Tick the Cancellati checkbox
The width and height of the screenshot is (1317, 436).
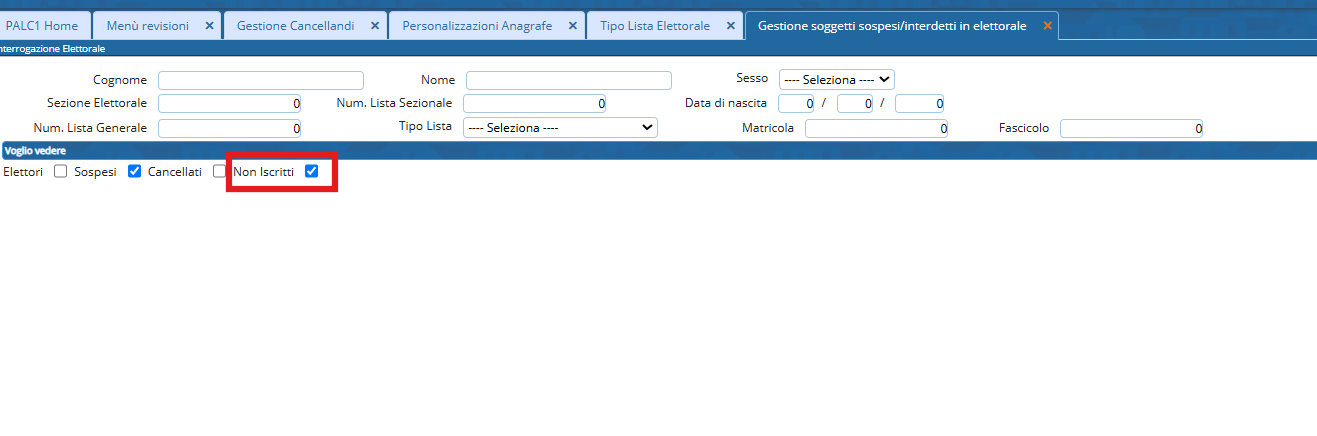coord(220,172)
